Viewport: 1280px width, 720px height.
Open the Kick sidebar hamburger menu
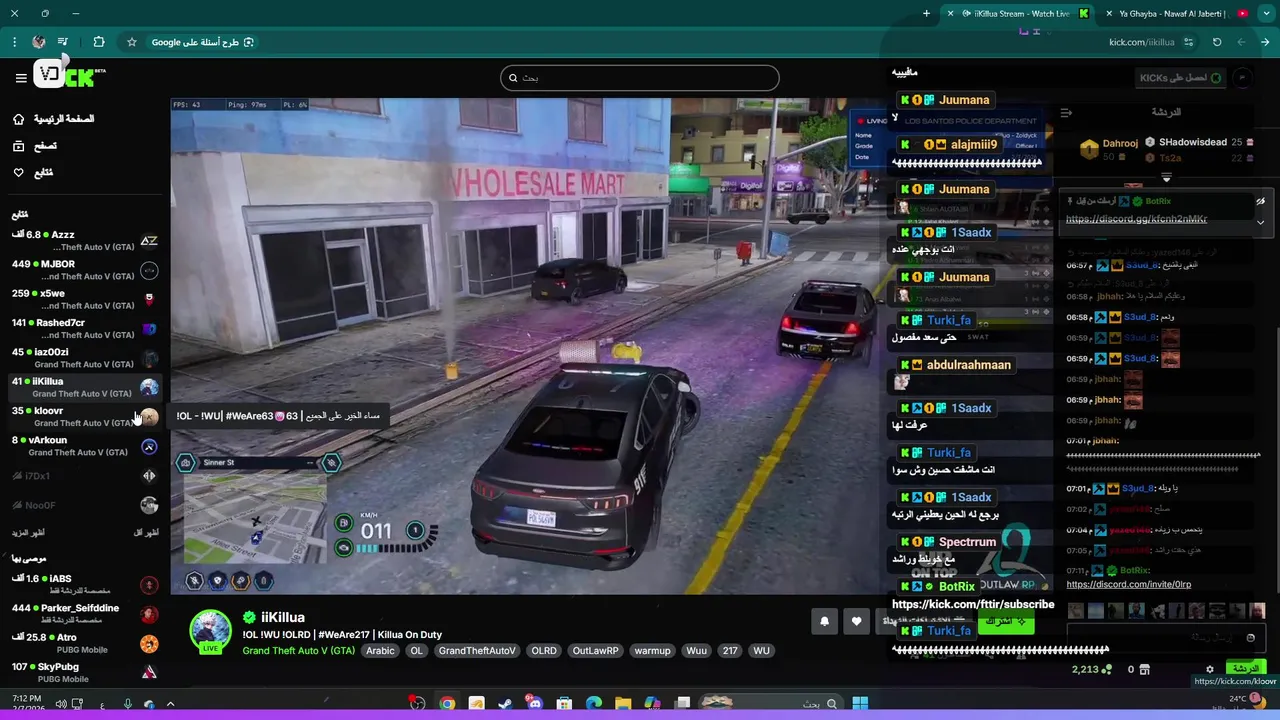pyautogui.click(x=20, y=78)
